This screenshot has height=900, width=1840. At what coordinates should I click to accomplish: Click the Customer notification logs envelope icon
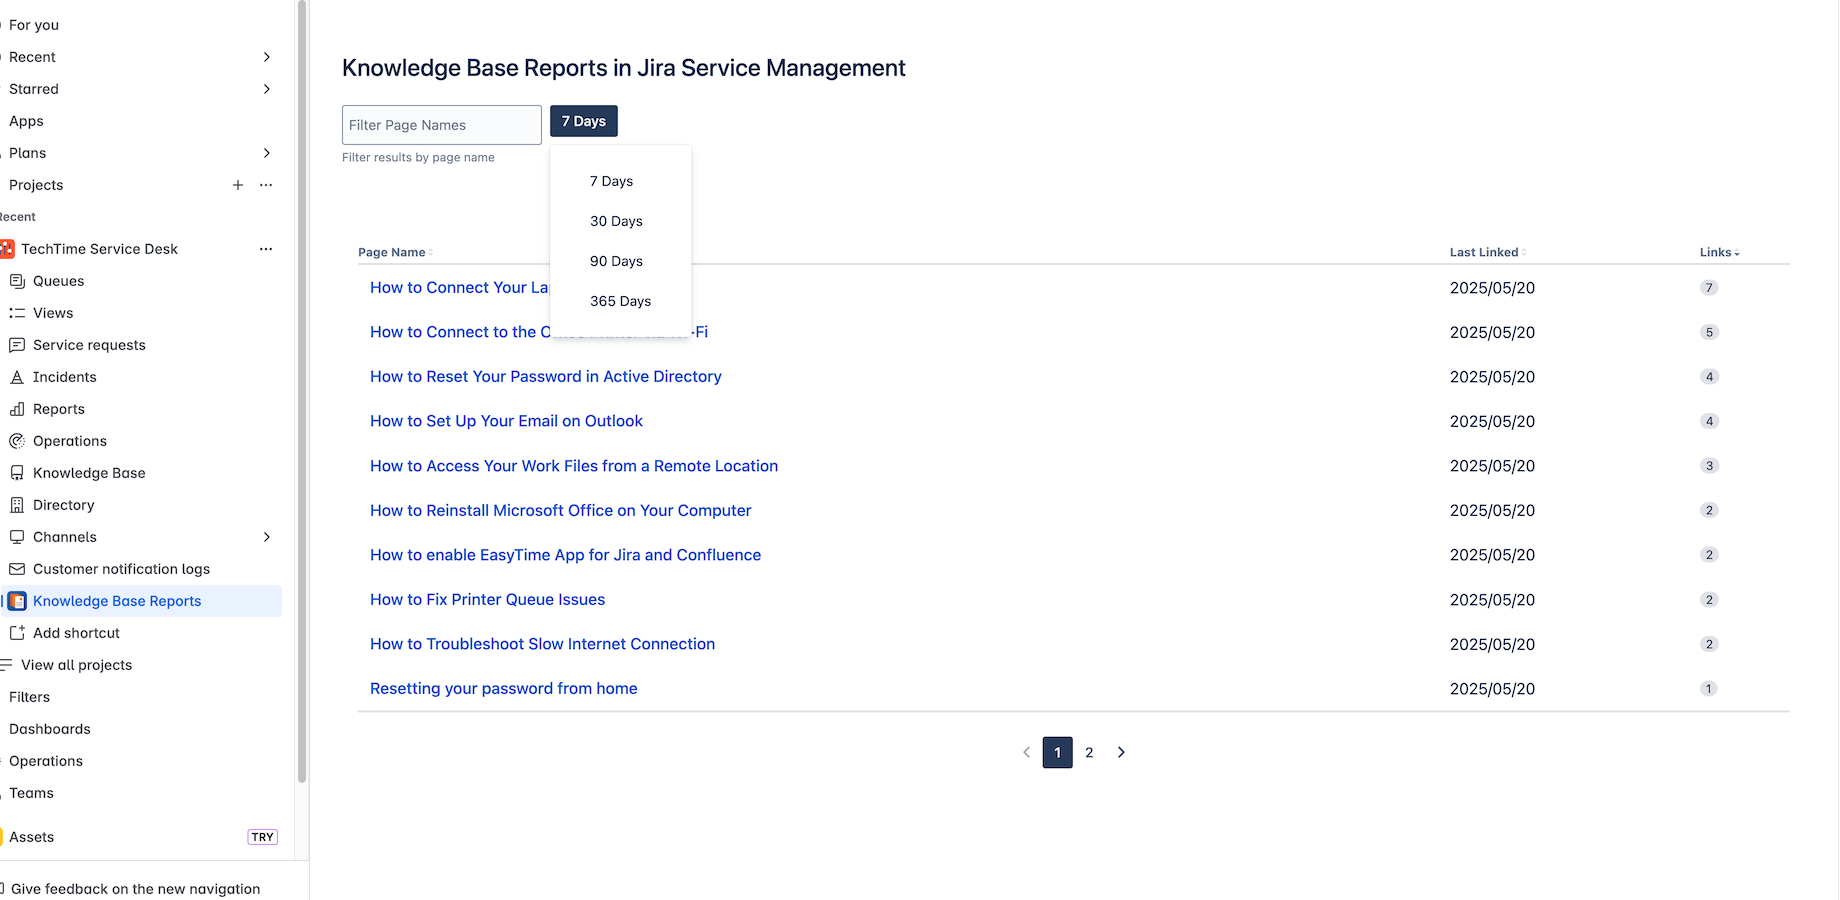17,569
